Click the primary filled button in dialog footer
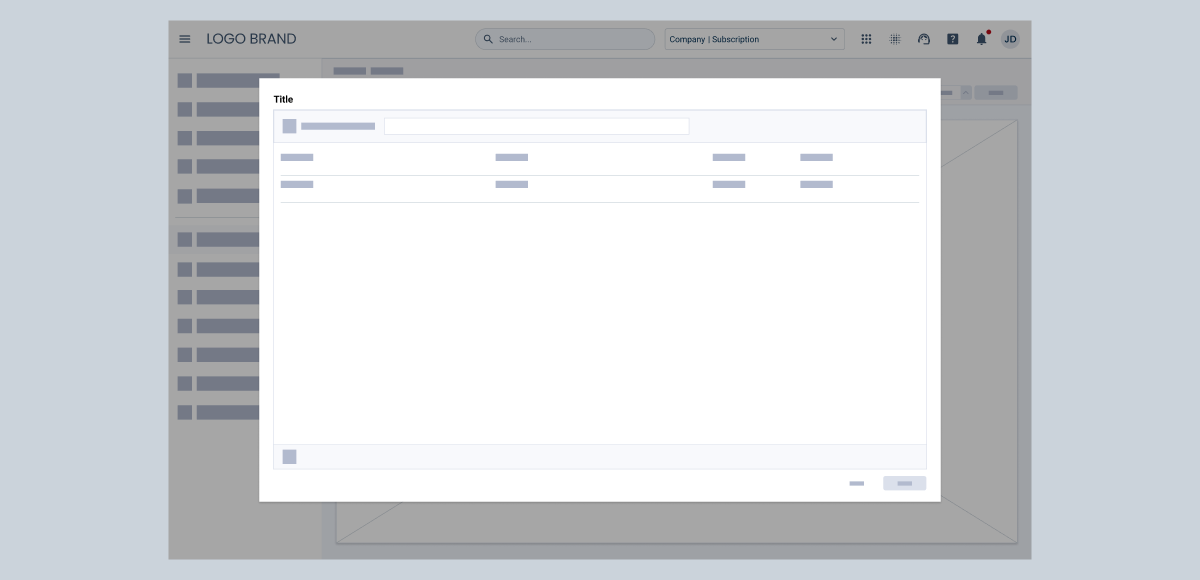 click(904, 483)
